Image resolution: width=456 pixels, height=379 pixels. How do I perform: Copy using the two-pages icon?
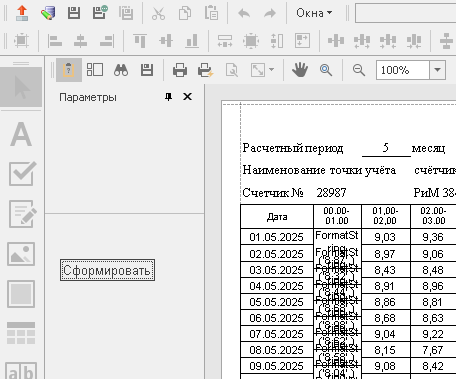tap(185, 13)
